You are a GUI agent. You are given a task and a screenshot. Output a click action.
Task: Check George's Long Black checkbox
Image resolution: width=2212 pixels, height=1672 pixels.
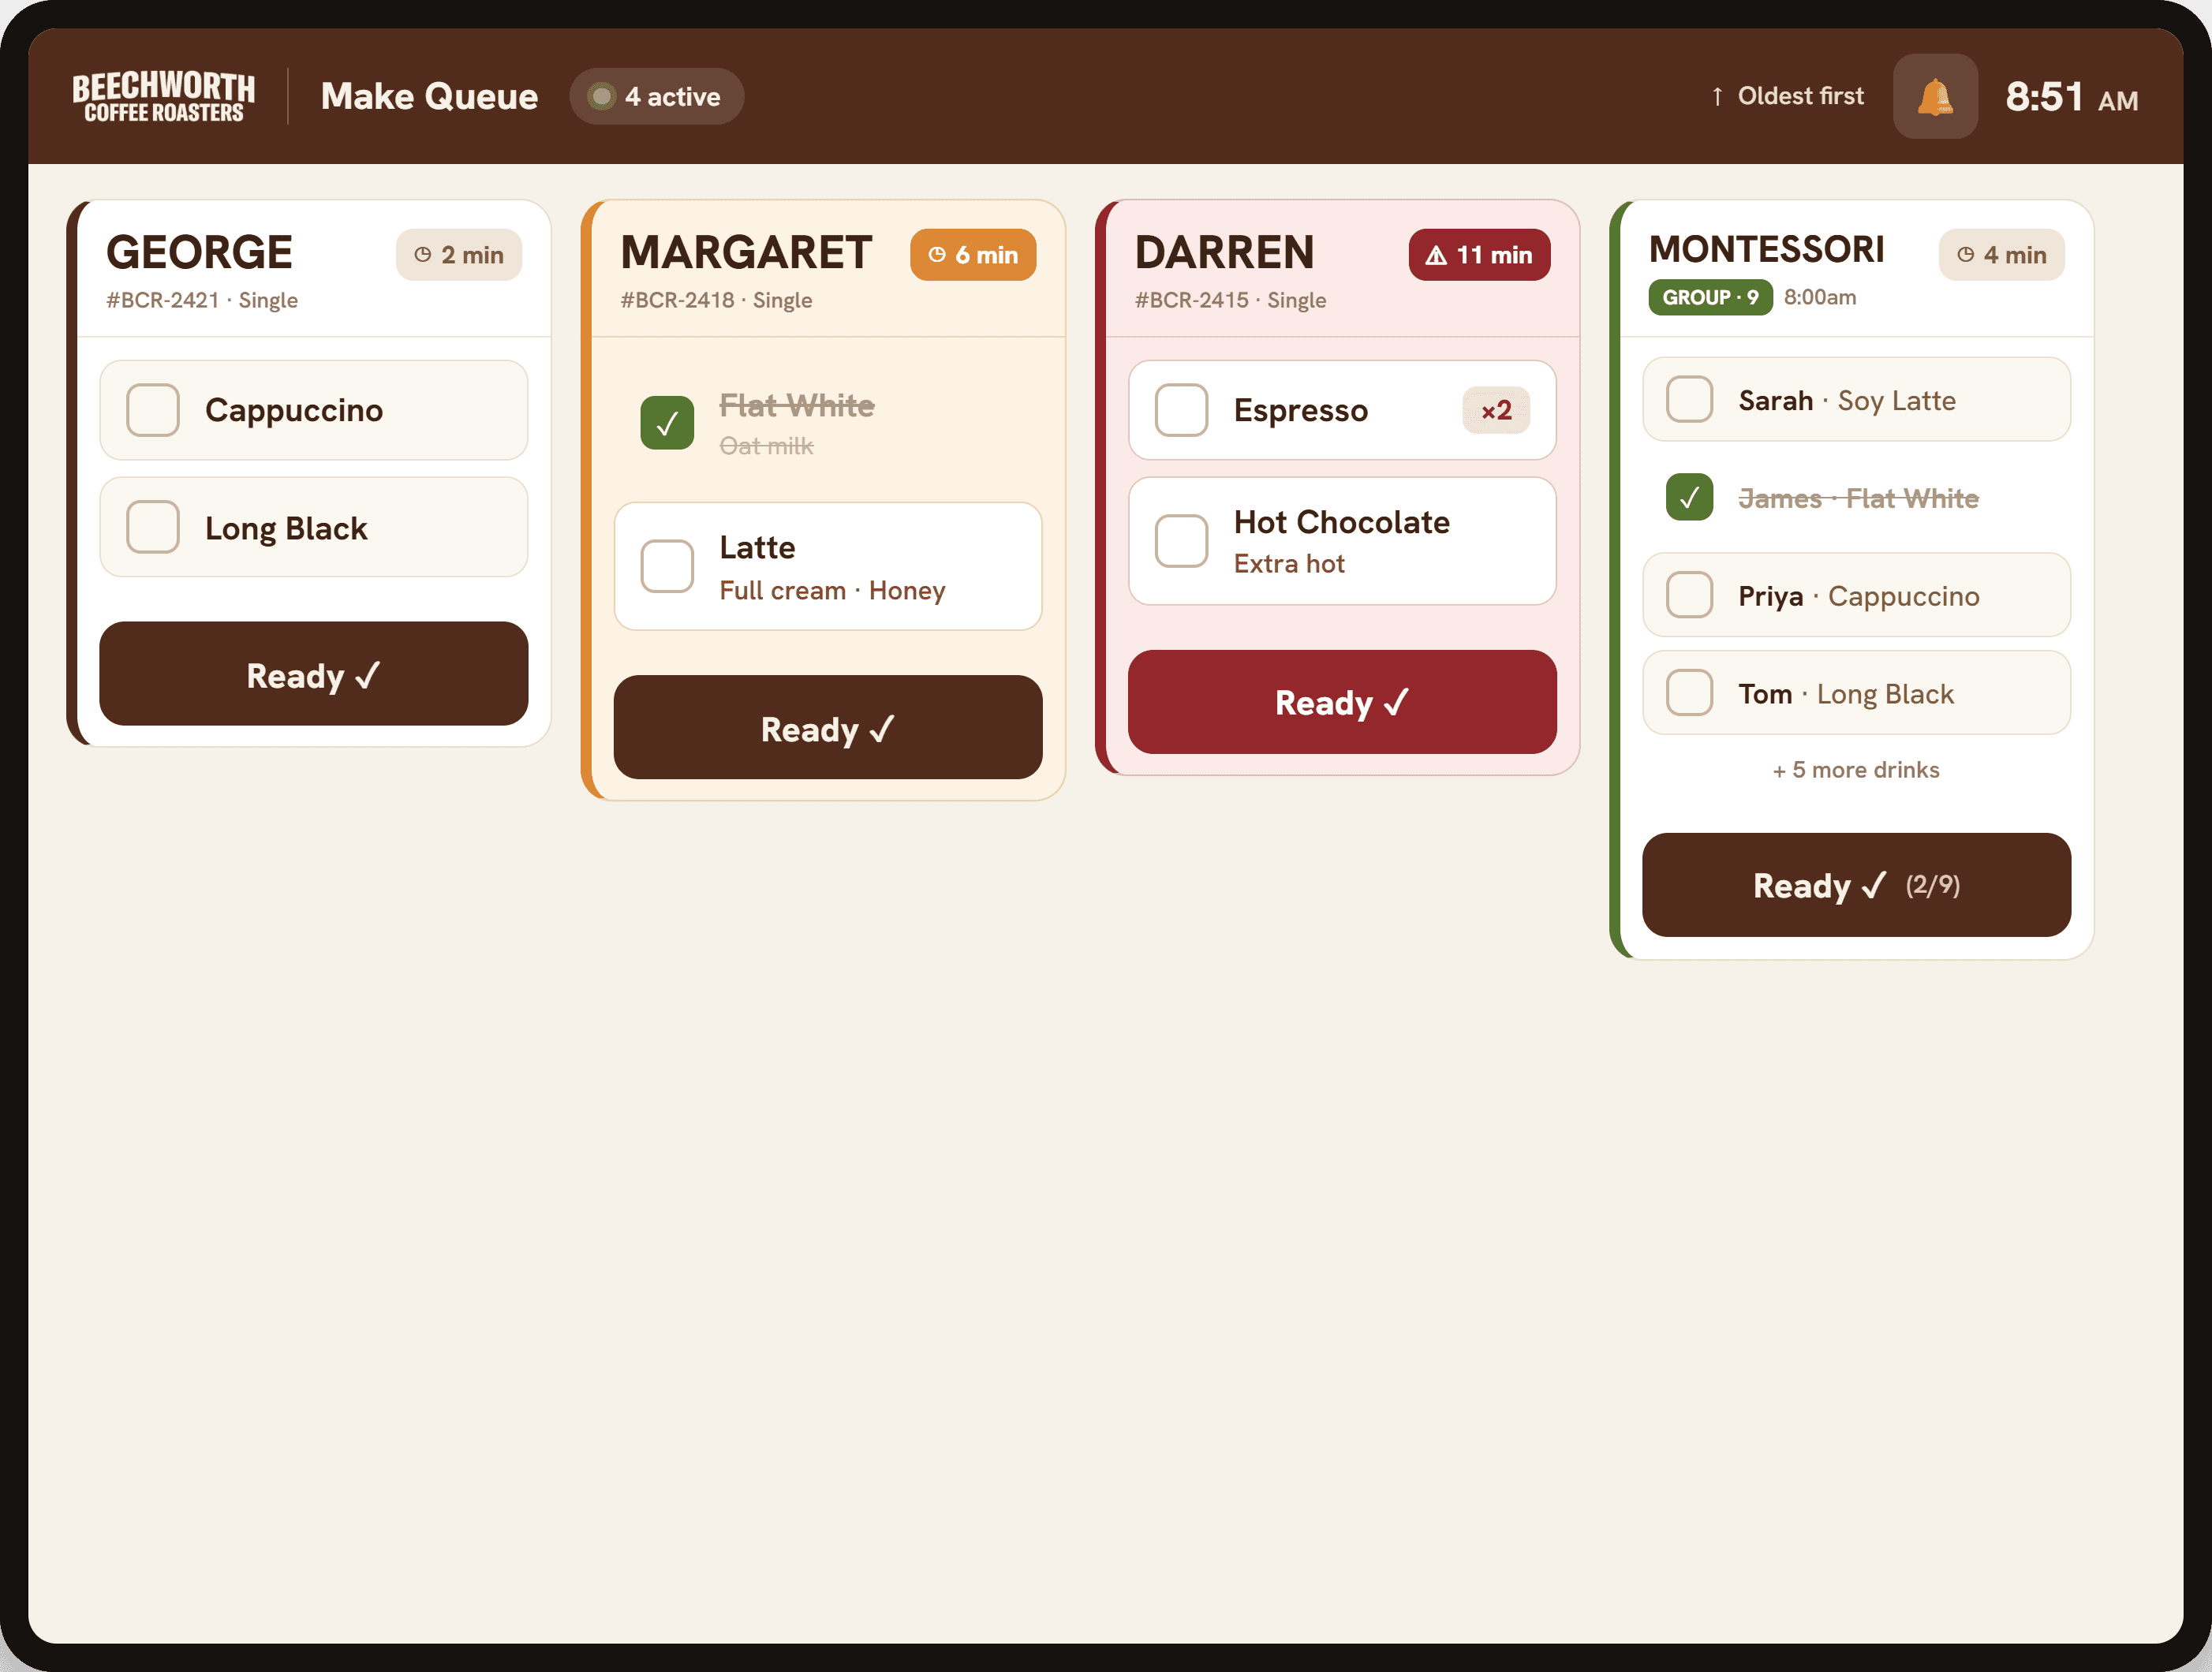153,527
